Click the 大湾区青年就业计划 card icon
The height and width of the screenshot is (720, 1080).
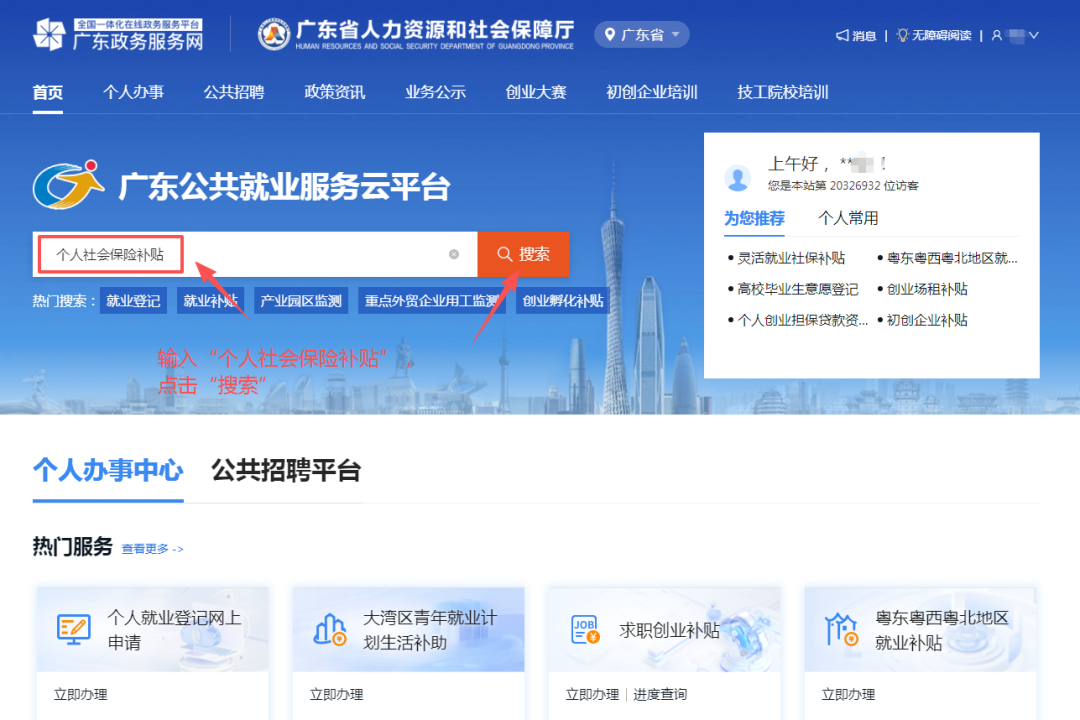(x=330, y=629)
